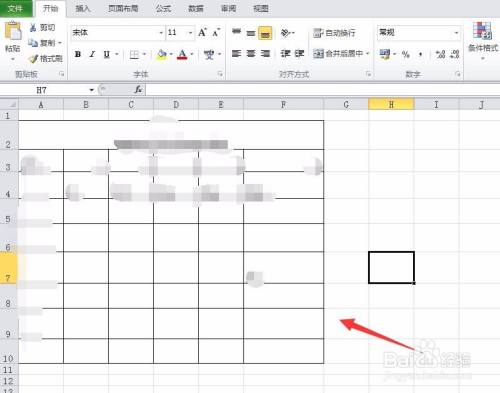
Task: Open the Alignment group dialog launcher
Action: 369,74
